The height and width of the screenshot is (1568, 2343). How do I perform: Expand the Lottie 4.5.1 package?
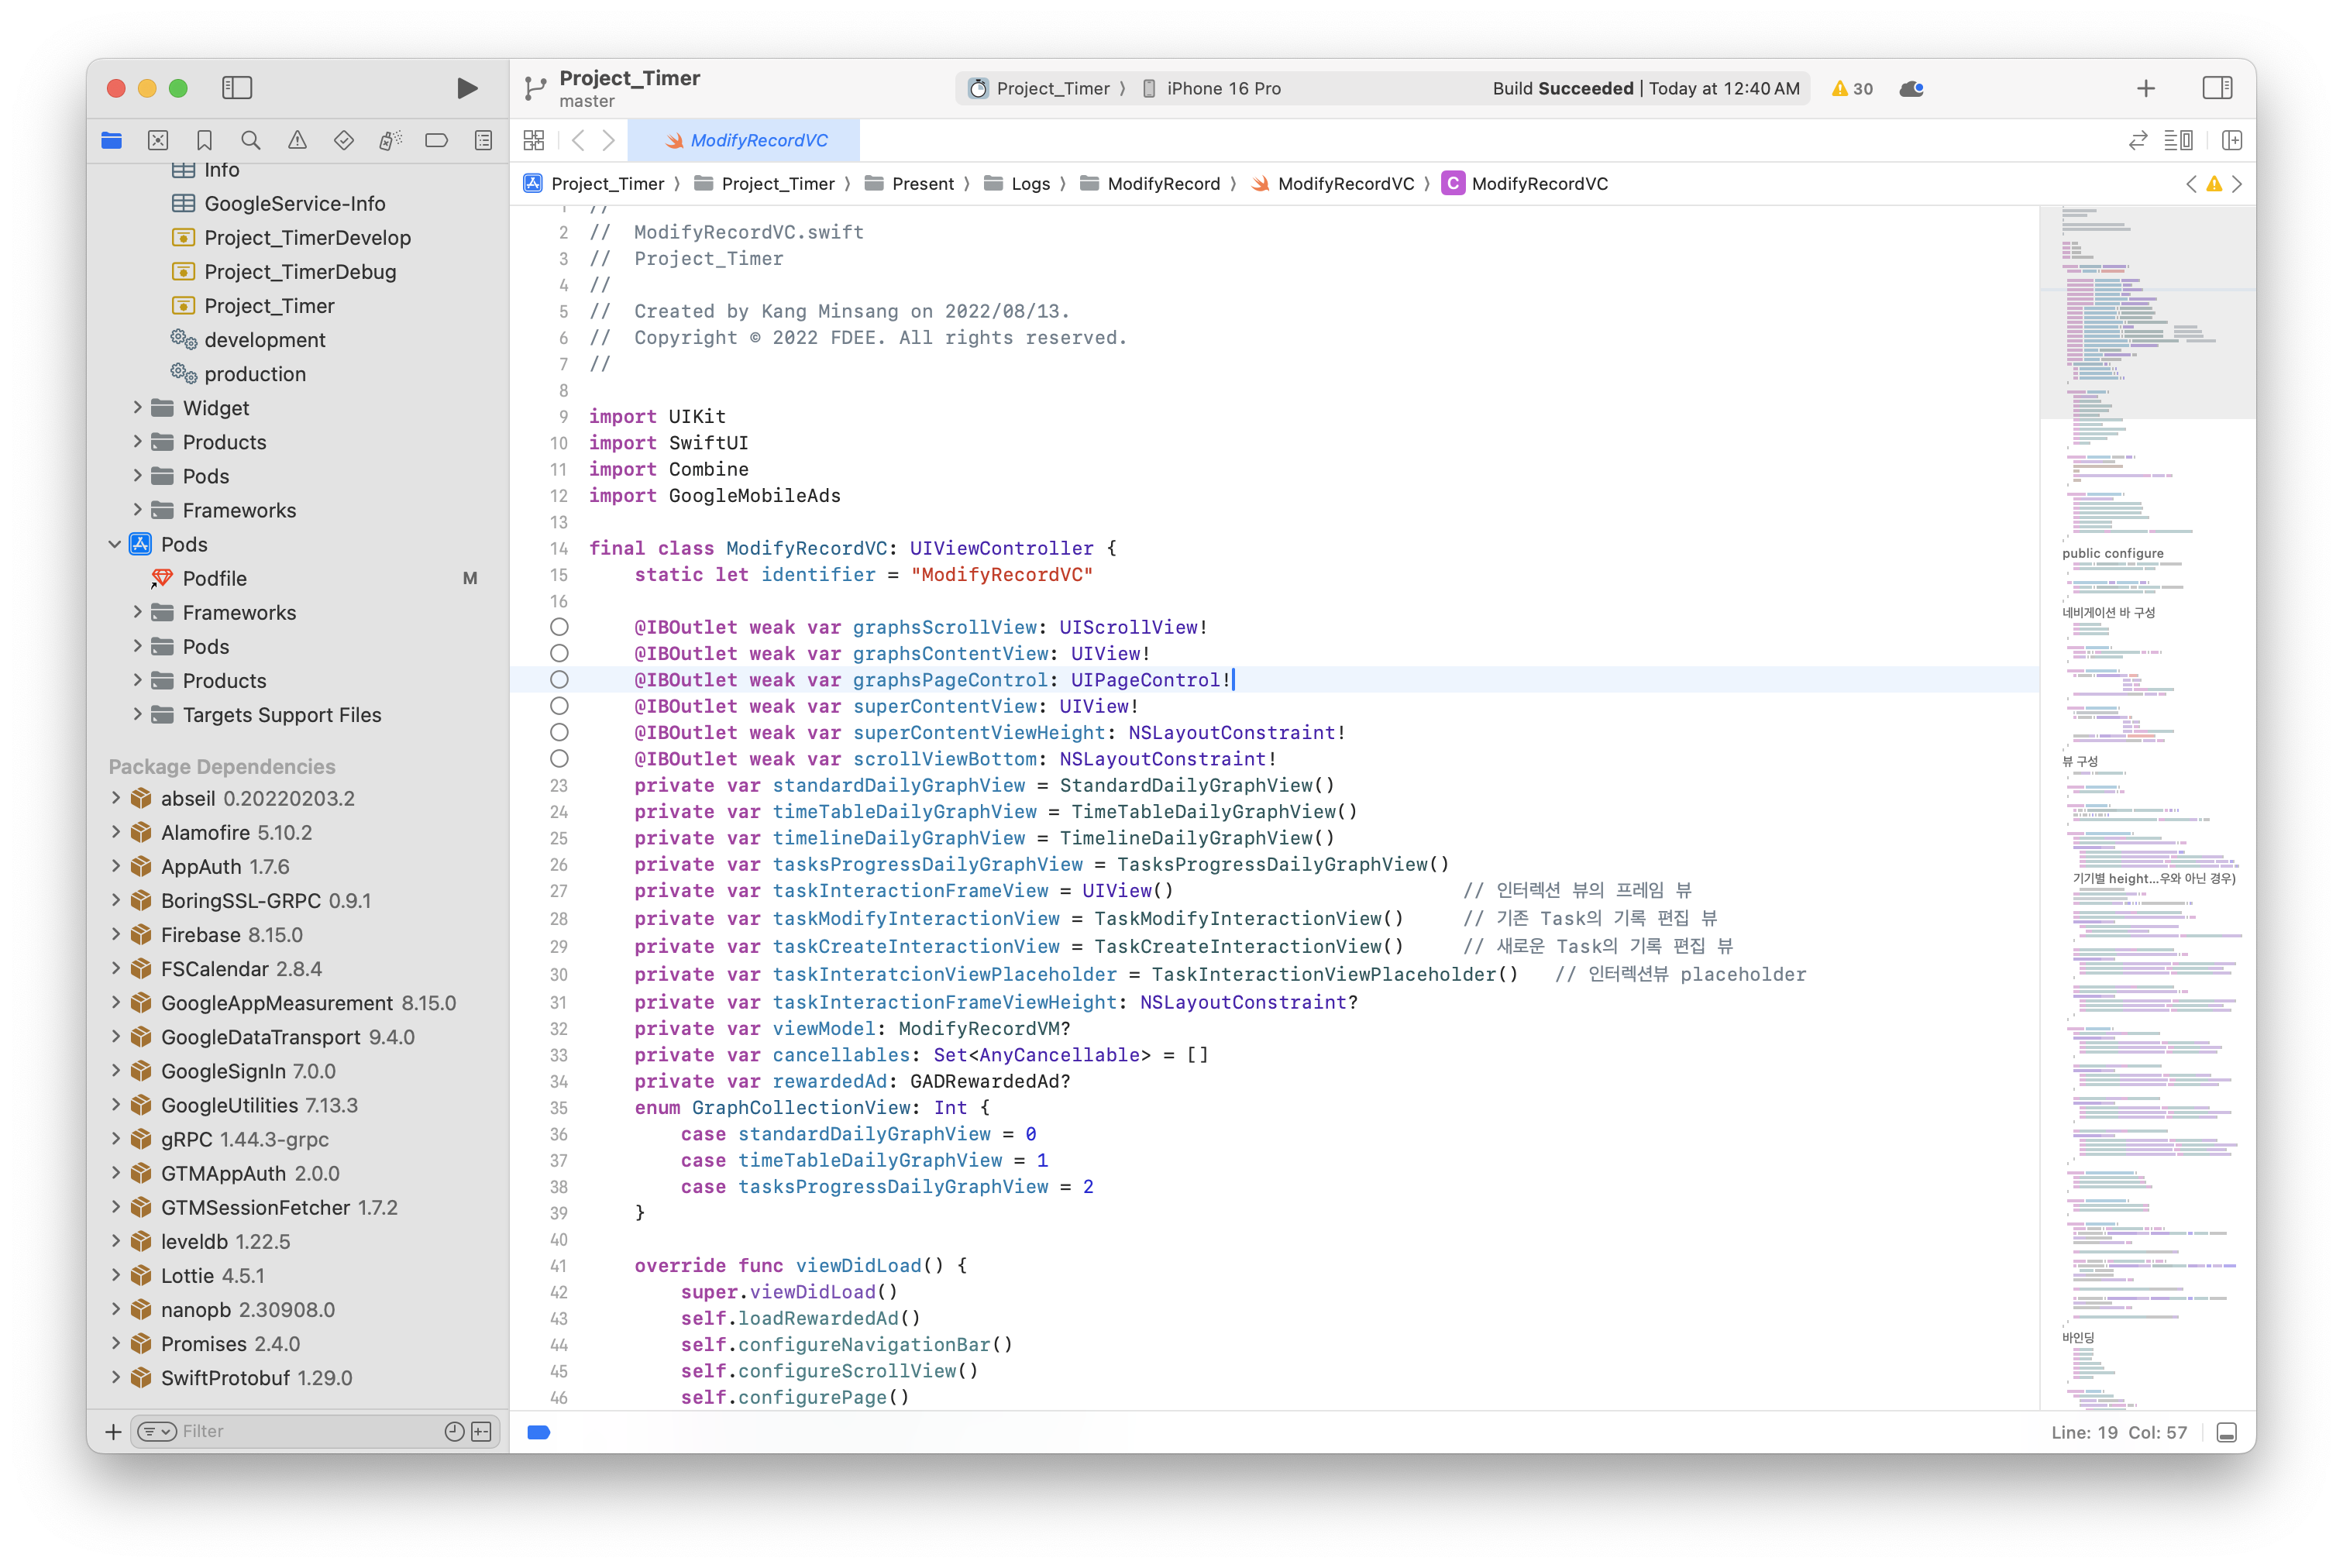pyautogui.click(x=115, y=1275)
